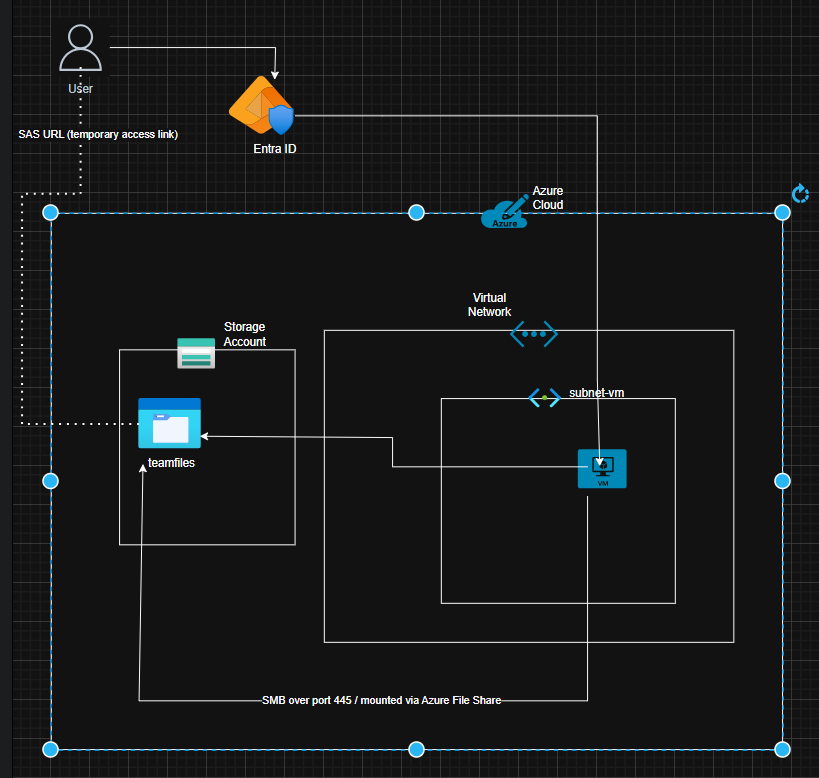Select the subnet-vm subnet icon
Image resolution: width=819 pixels, height=778 pixels.
point(544,397)
